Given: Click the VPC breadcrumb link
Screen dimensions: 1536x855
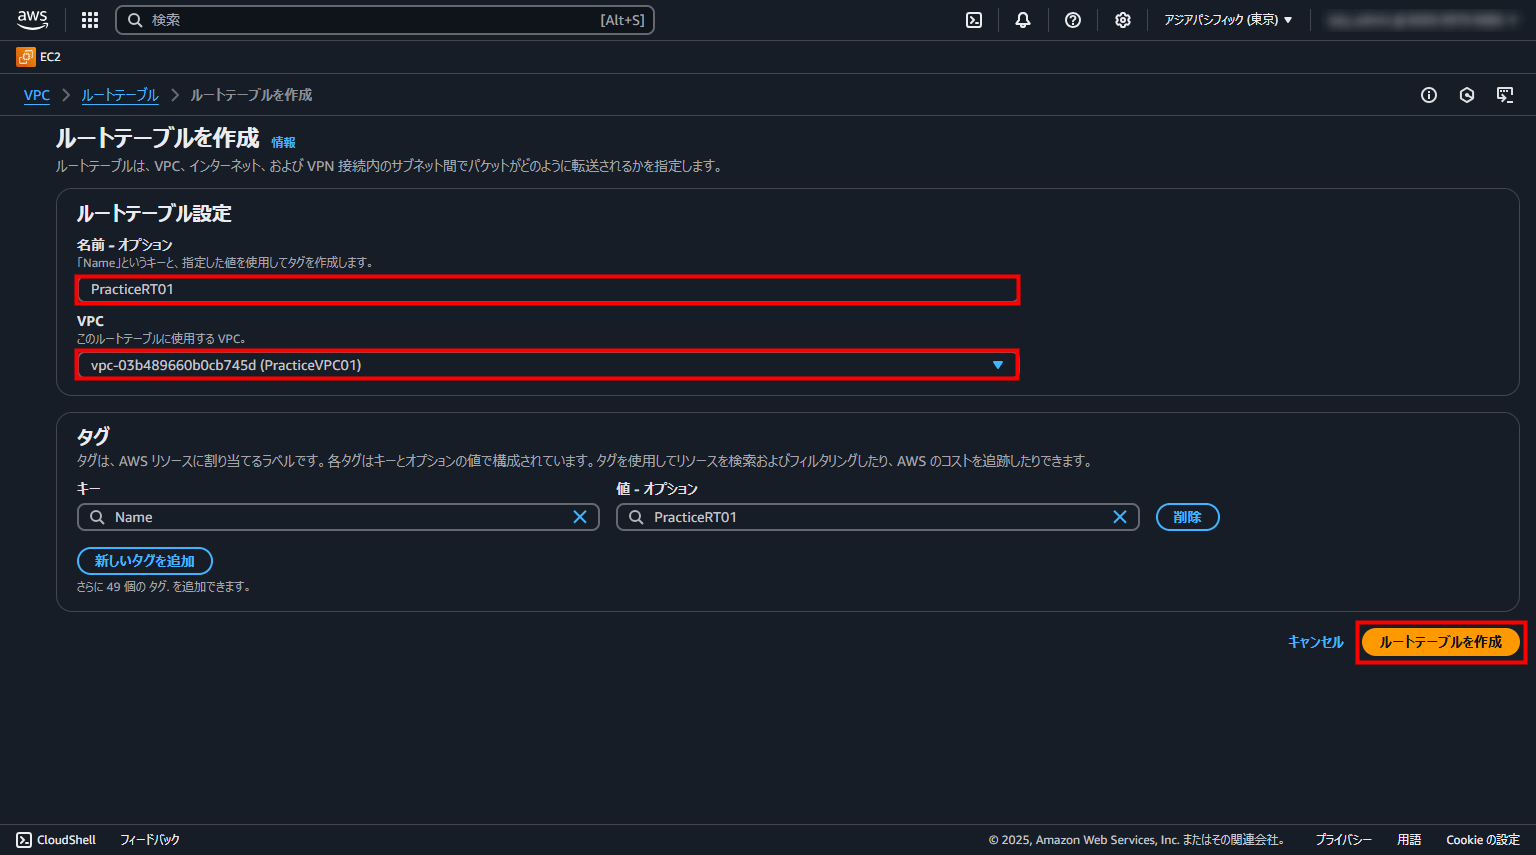Looking at the screenshot, I should tap(37, 95).
